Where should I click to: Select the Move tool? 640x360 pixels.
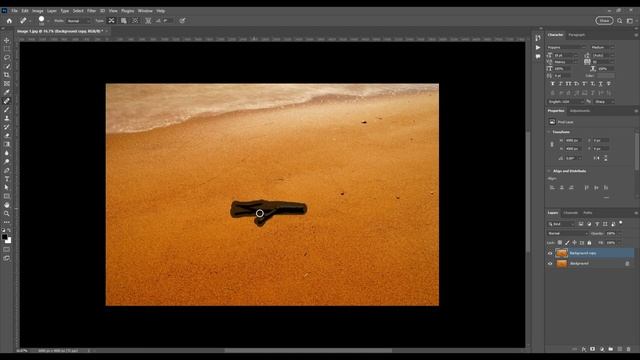[7, 40]
